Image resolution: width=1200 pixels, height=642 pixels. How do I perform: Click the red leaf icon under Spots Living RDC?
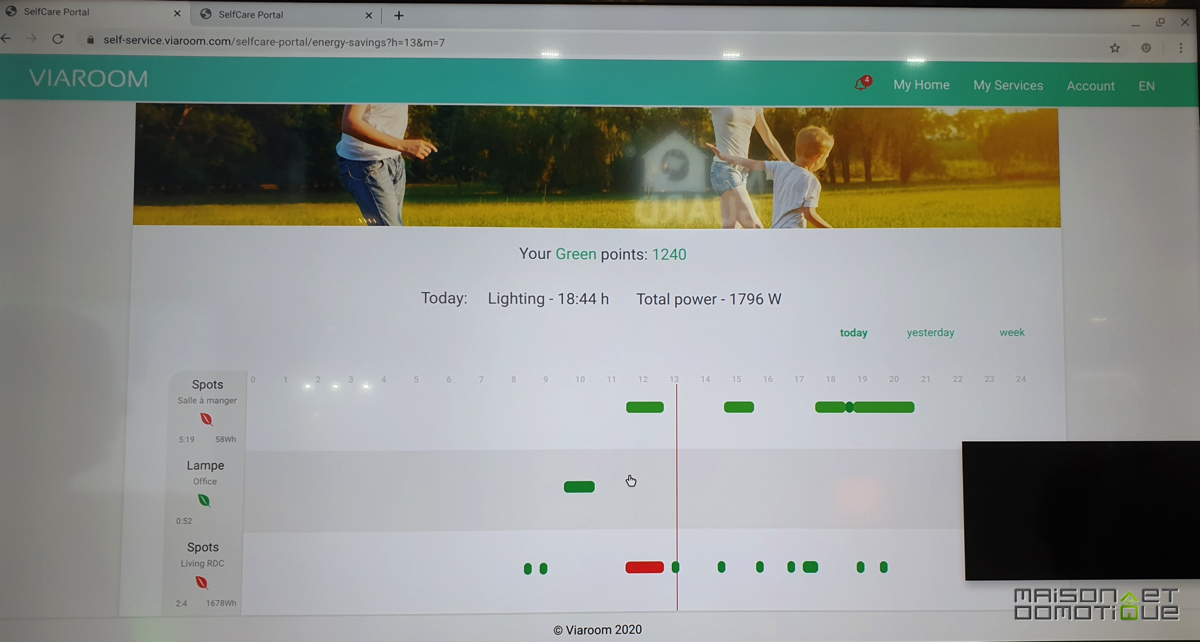tap(201, 582)
